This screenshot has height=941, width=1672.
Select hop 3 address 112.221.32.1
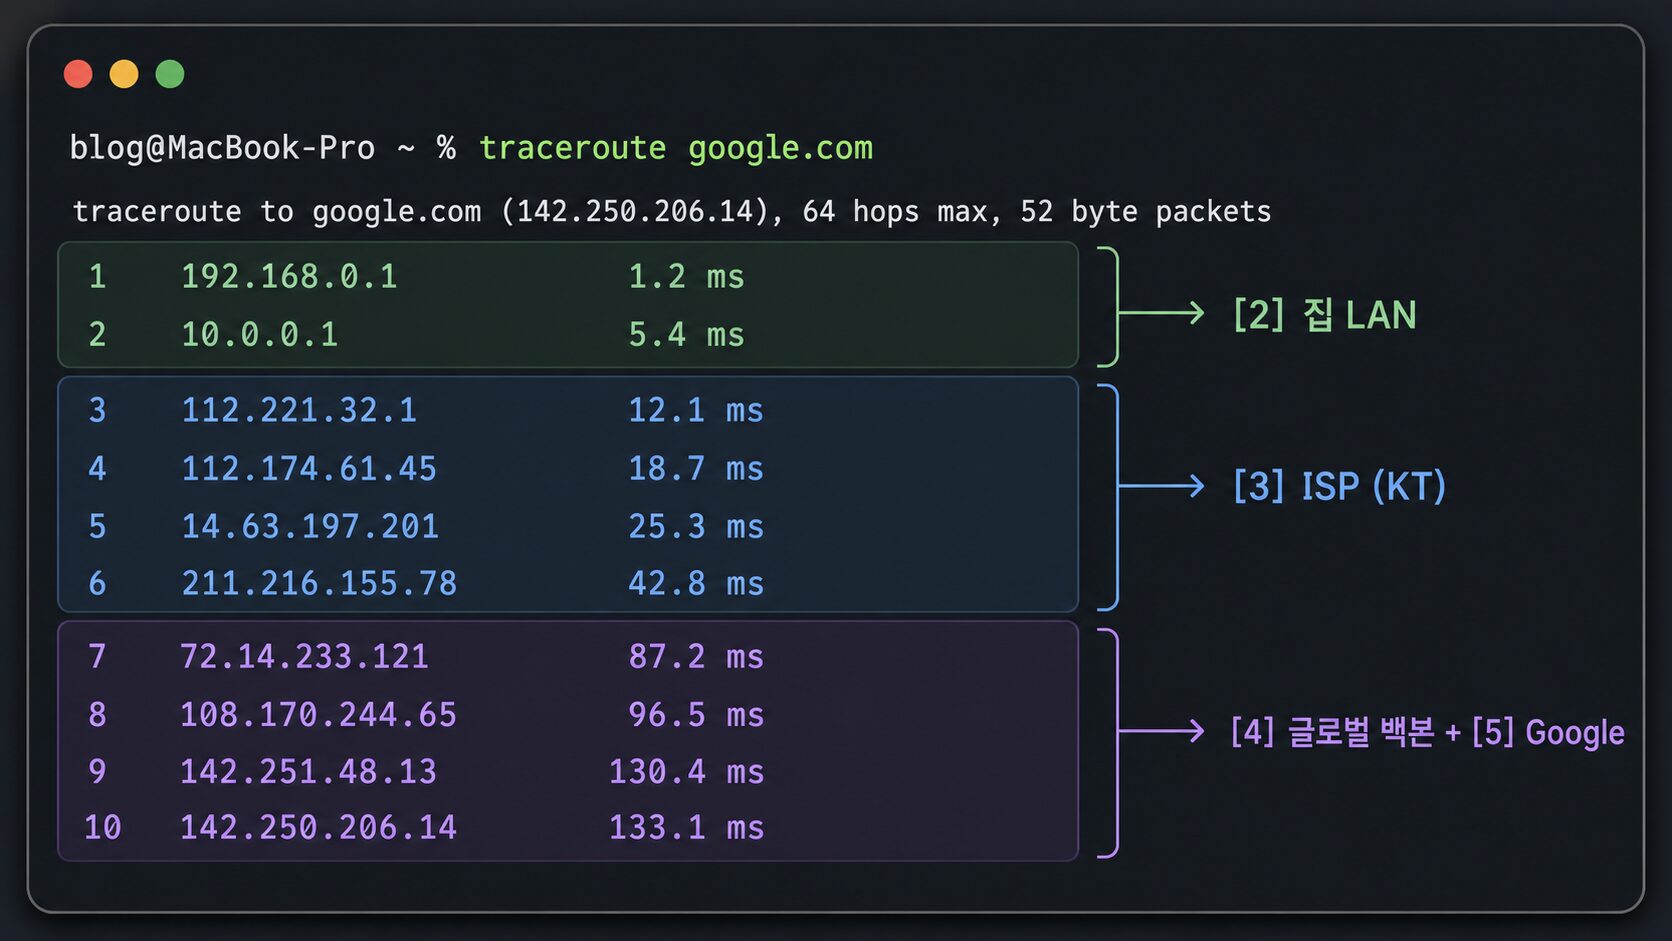[299, 410]
